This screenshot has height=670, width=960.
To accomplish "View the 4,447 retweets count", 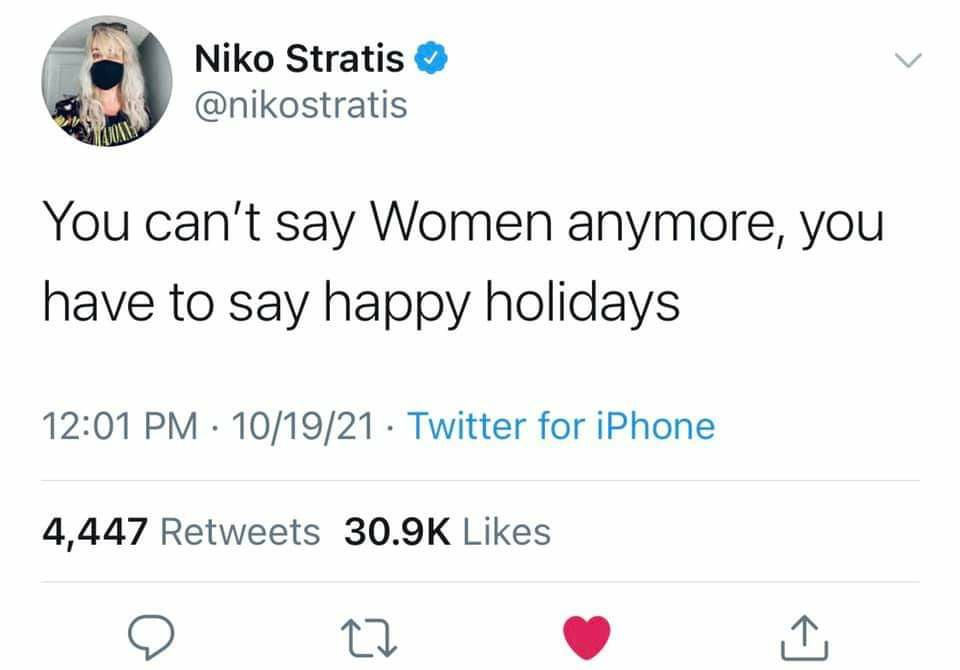I will click(x=95, y=531).
